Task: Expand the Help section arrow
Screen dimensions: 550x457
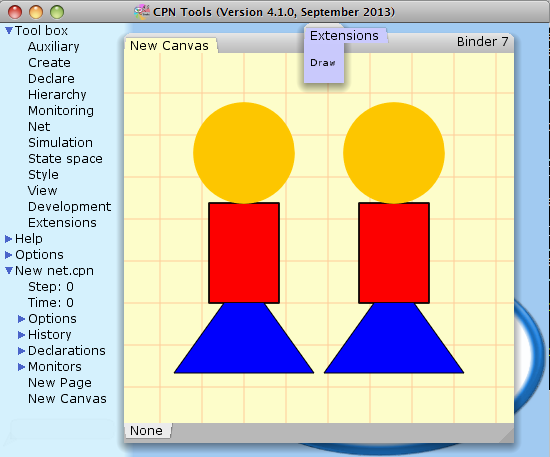Action: click(9, 239)
